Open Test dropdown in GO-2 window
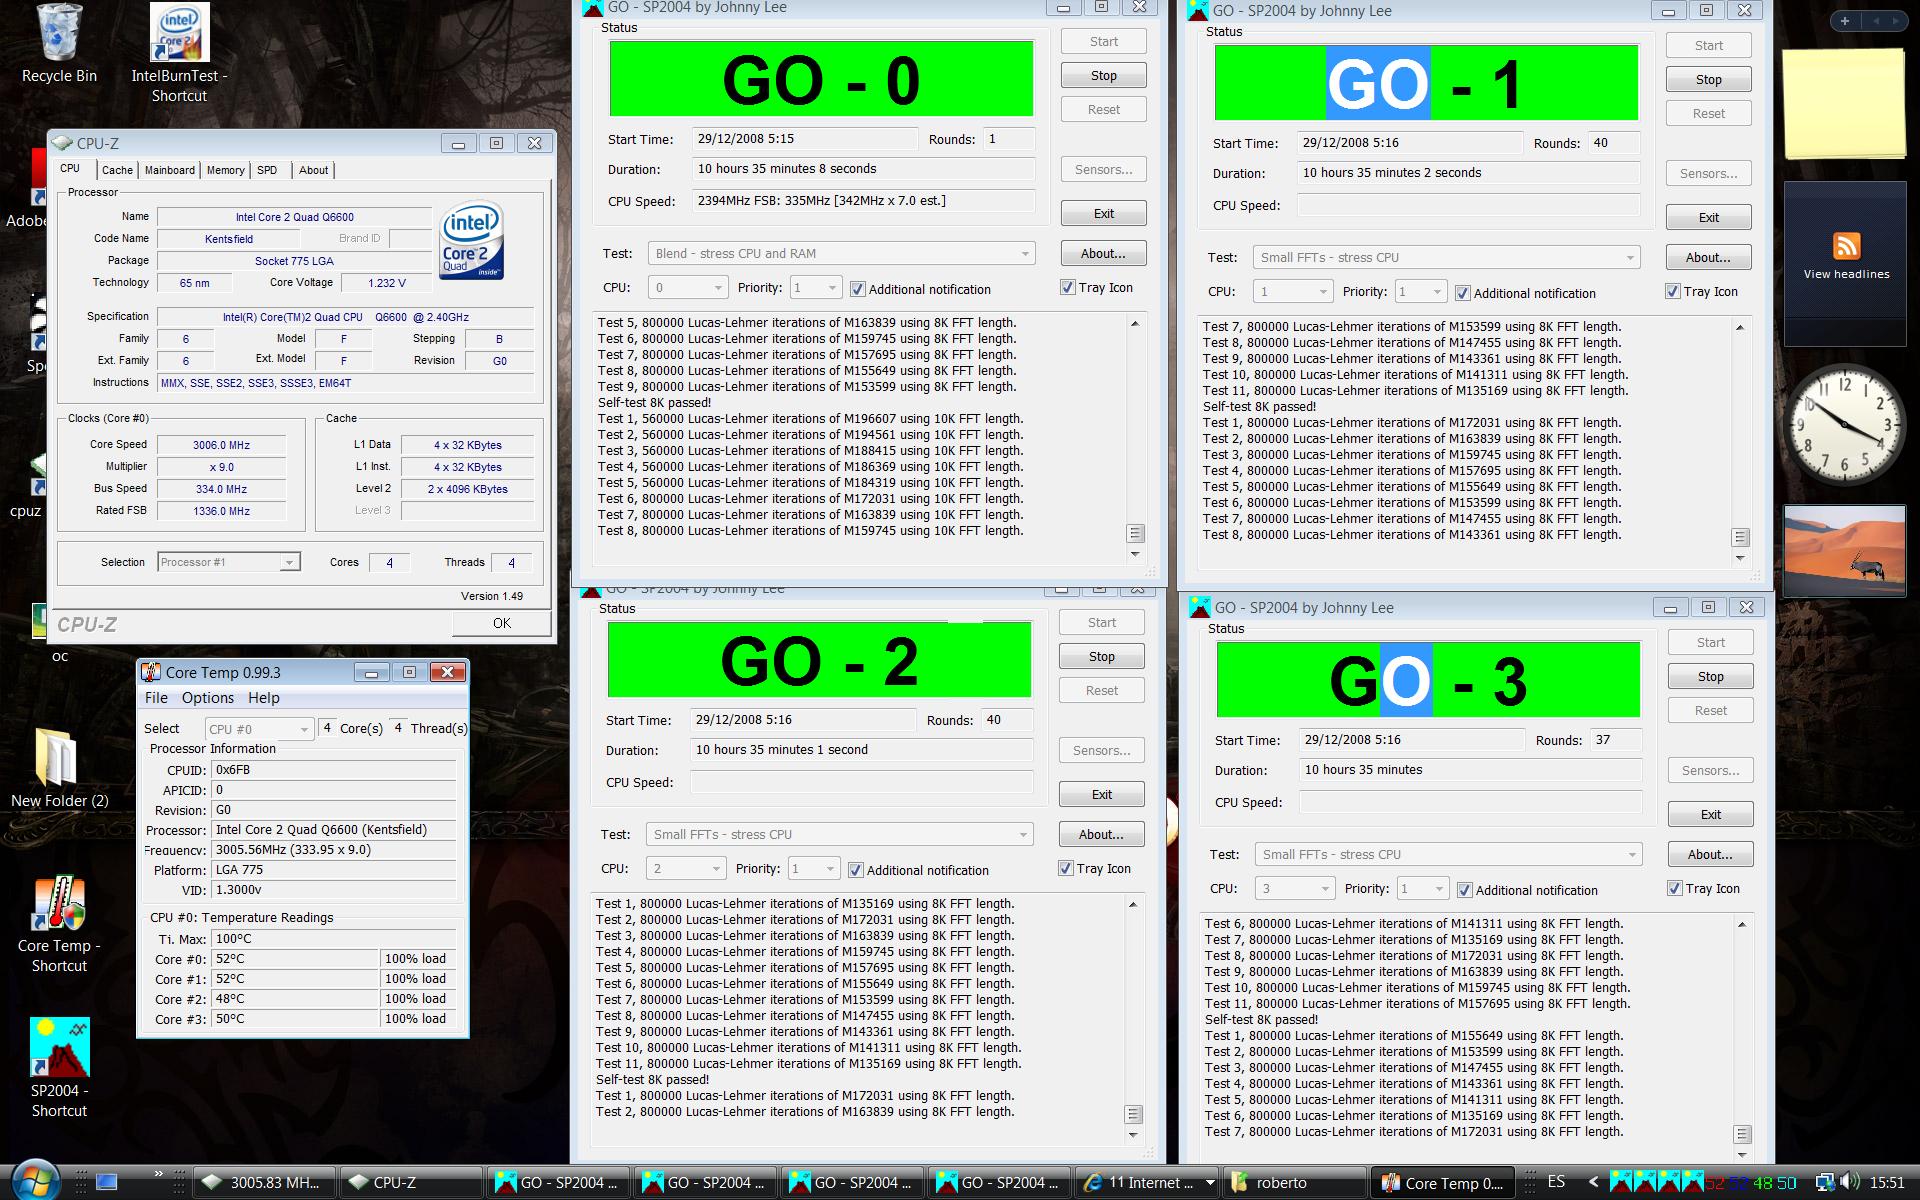The image size is (1920, 1200). 839,835
